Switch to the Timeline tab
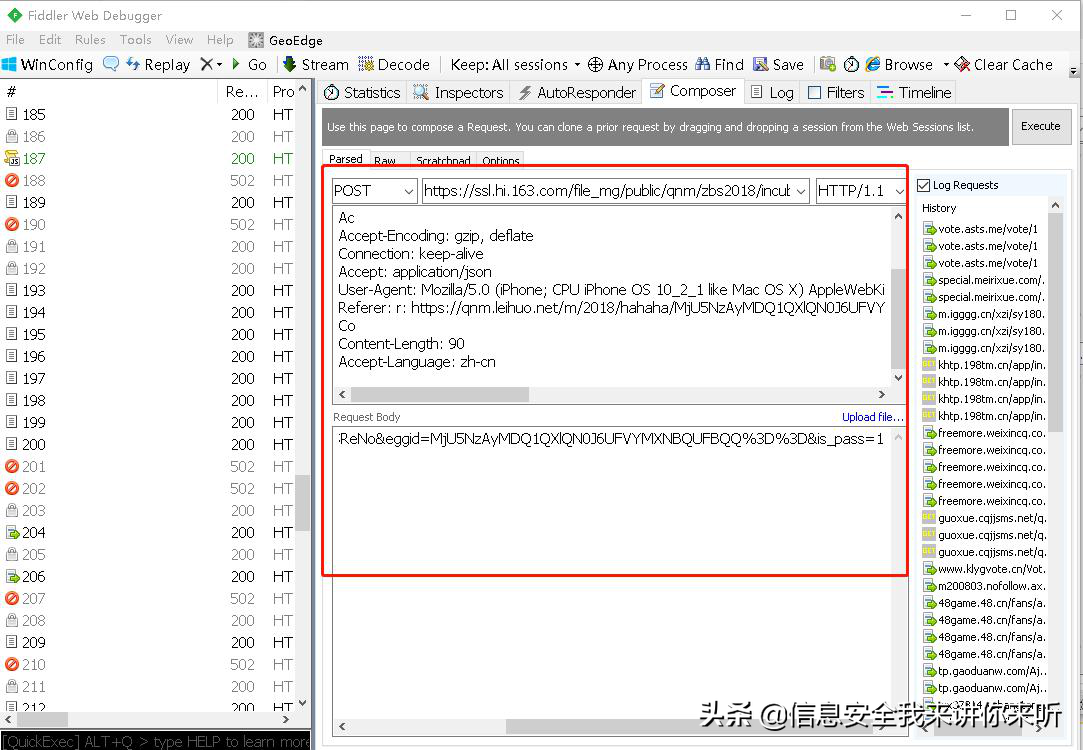The height and width of the screenshot is (750, 1083). tap(914, 93)
